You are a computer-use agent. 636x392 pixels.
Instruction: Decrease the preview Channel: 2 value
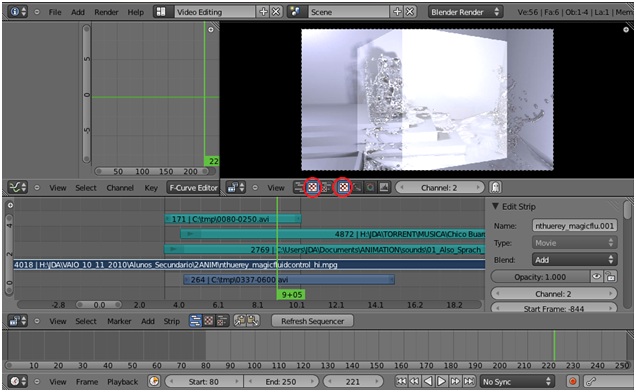402,187
